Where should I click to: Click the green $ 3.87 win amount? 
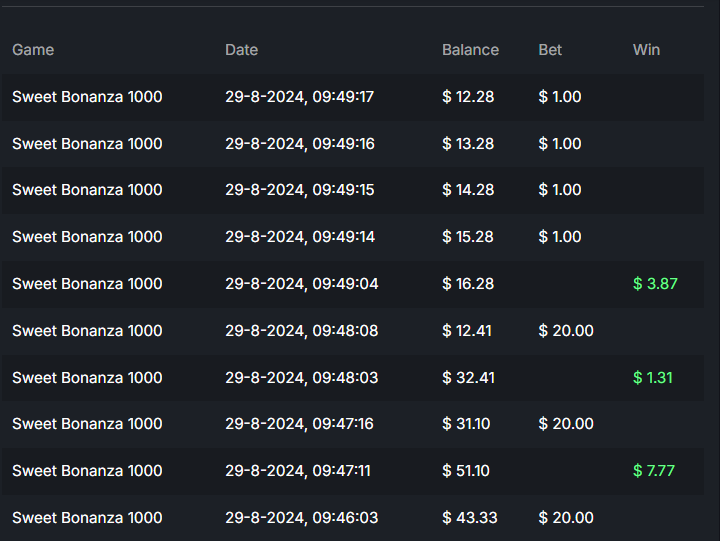(x=655, y=284)
